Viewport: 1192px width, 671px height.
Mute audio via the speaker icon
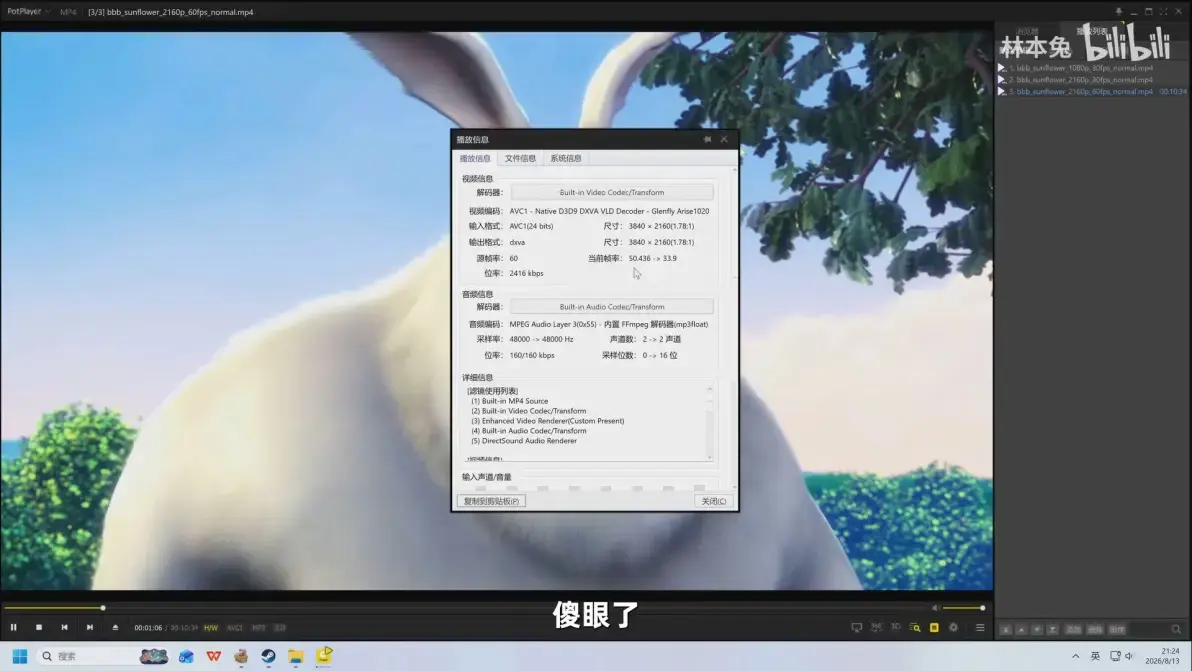(x=936, y=608)
